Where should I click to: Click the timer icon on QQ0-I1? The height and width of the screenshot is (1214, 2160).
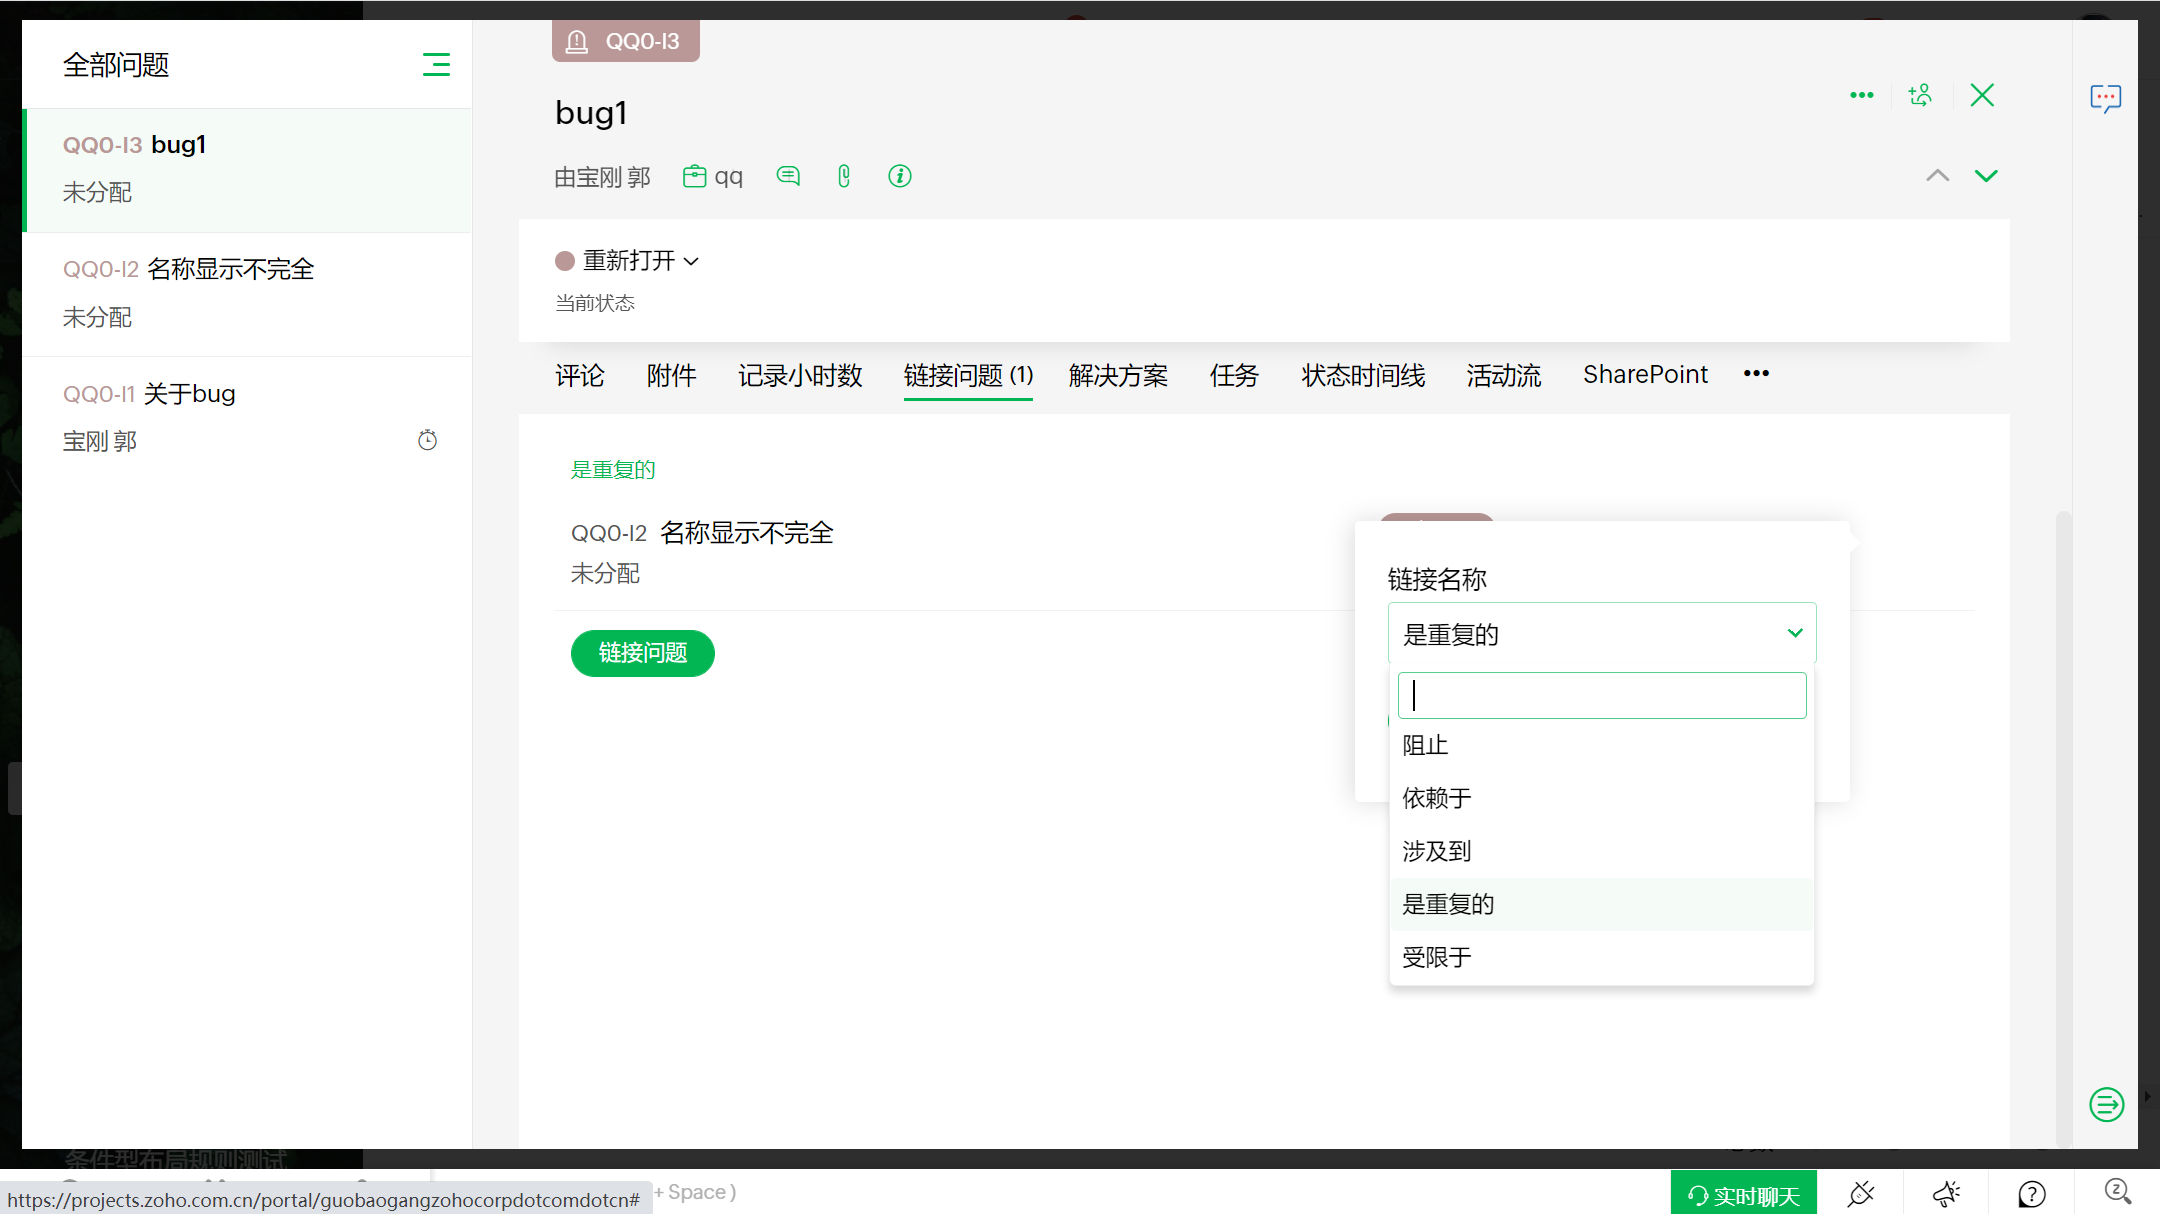427,440
